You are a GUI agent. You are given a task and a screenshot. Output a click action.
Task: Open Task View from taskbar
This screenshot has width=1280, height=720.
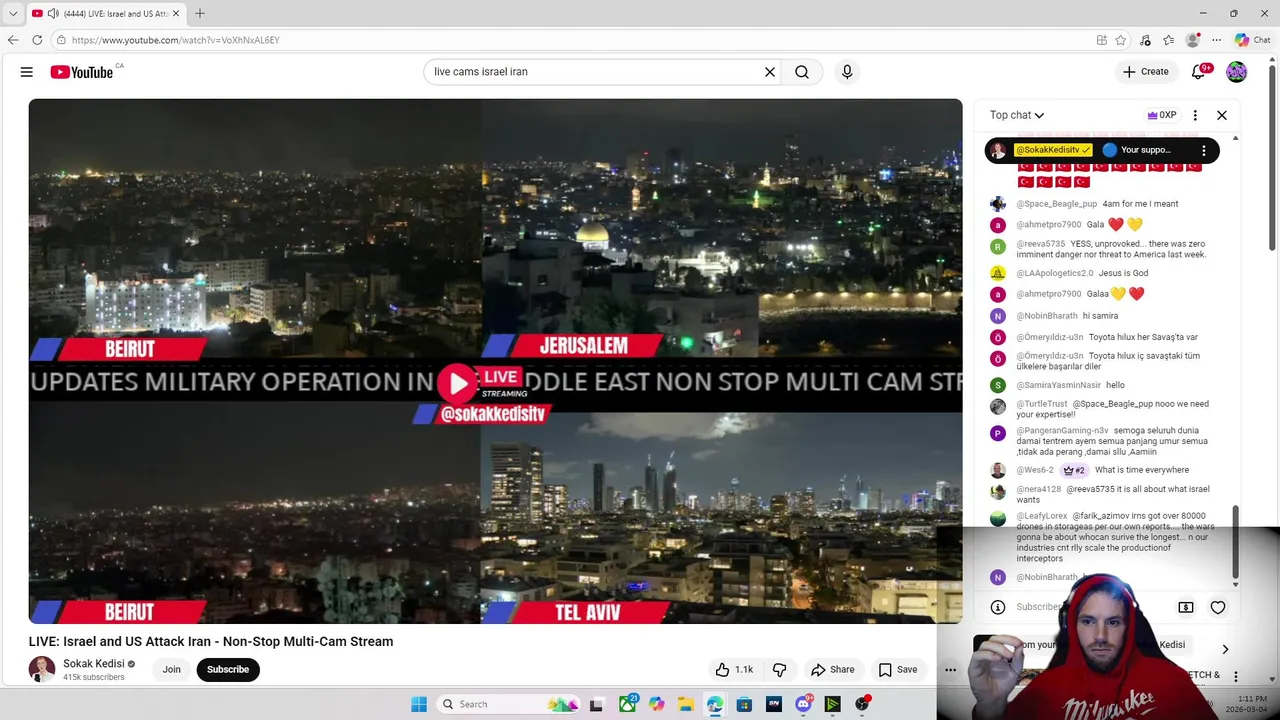click(597, 704)
